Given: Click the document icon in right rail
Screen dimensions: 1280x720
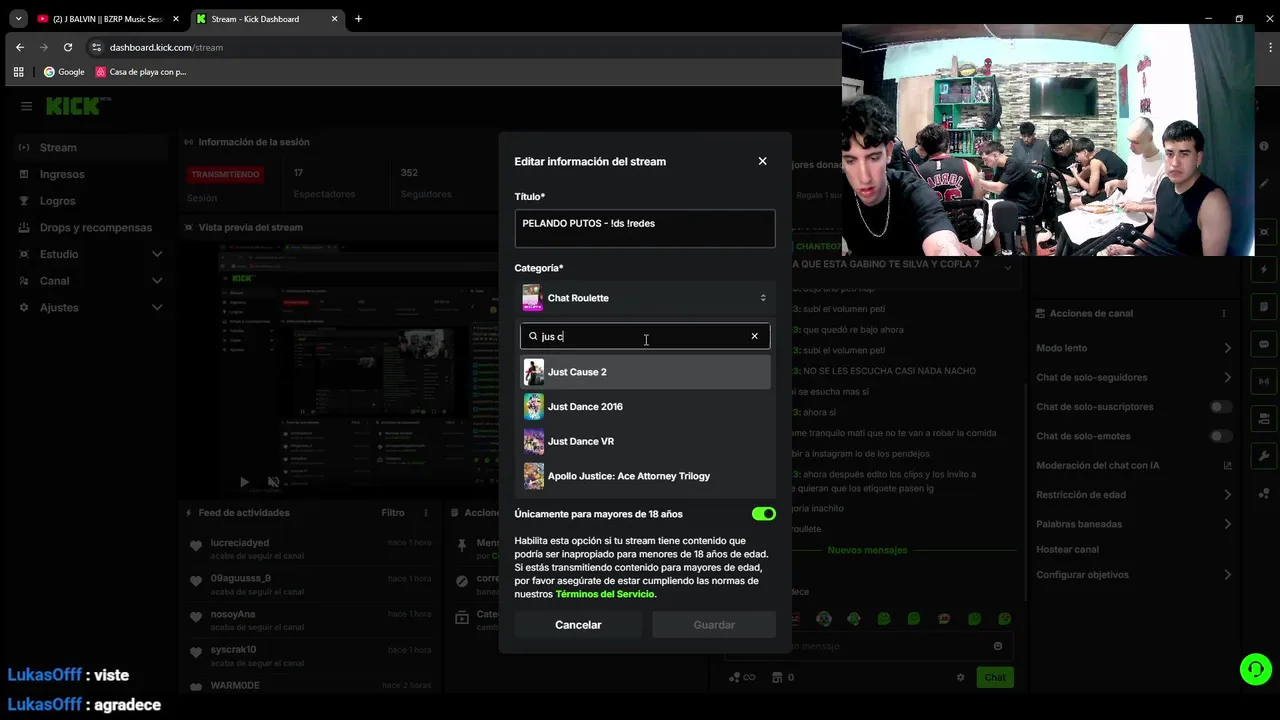Looking at the screenshot, I should [1264, 307].
